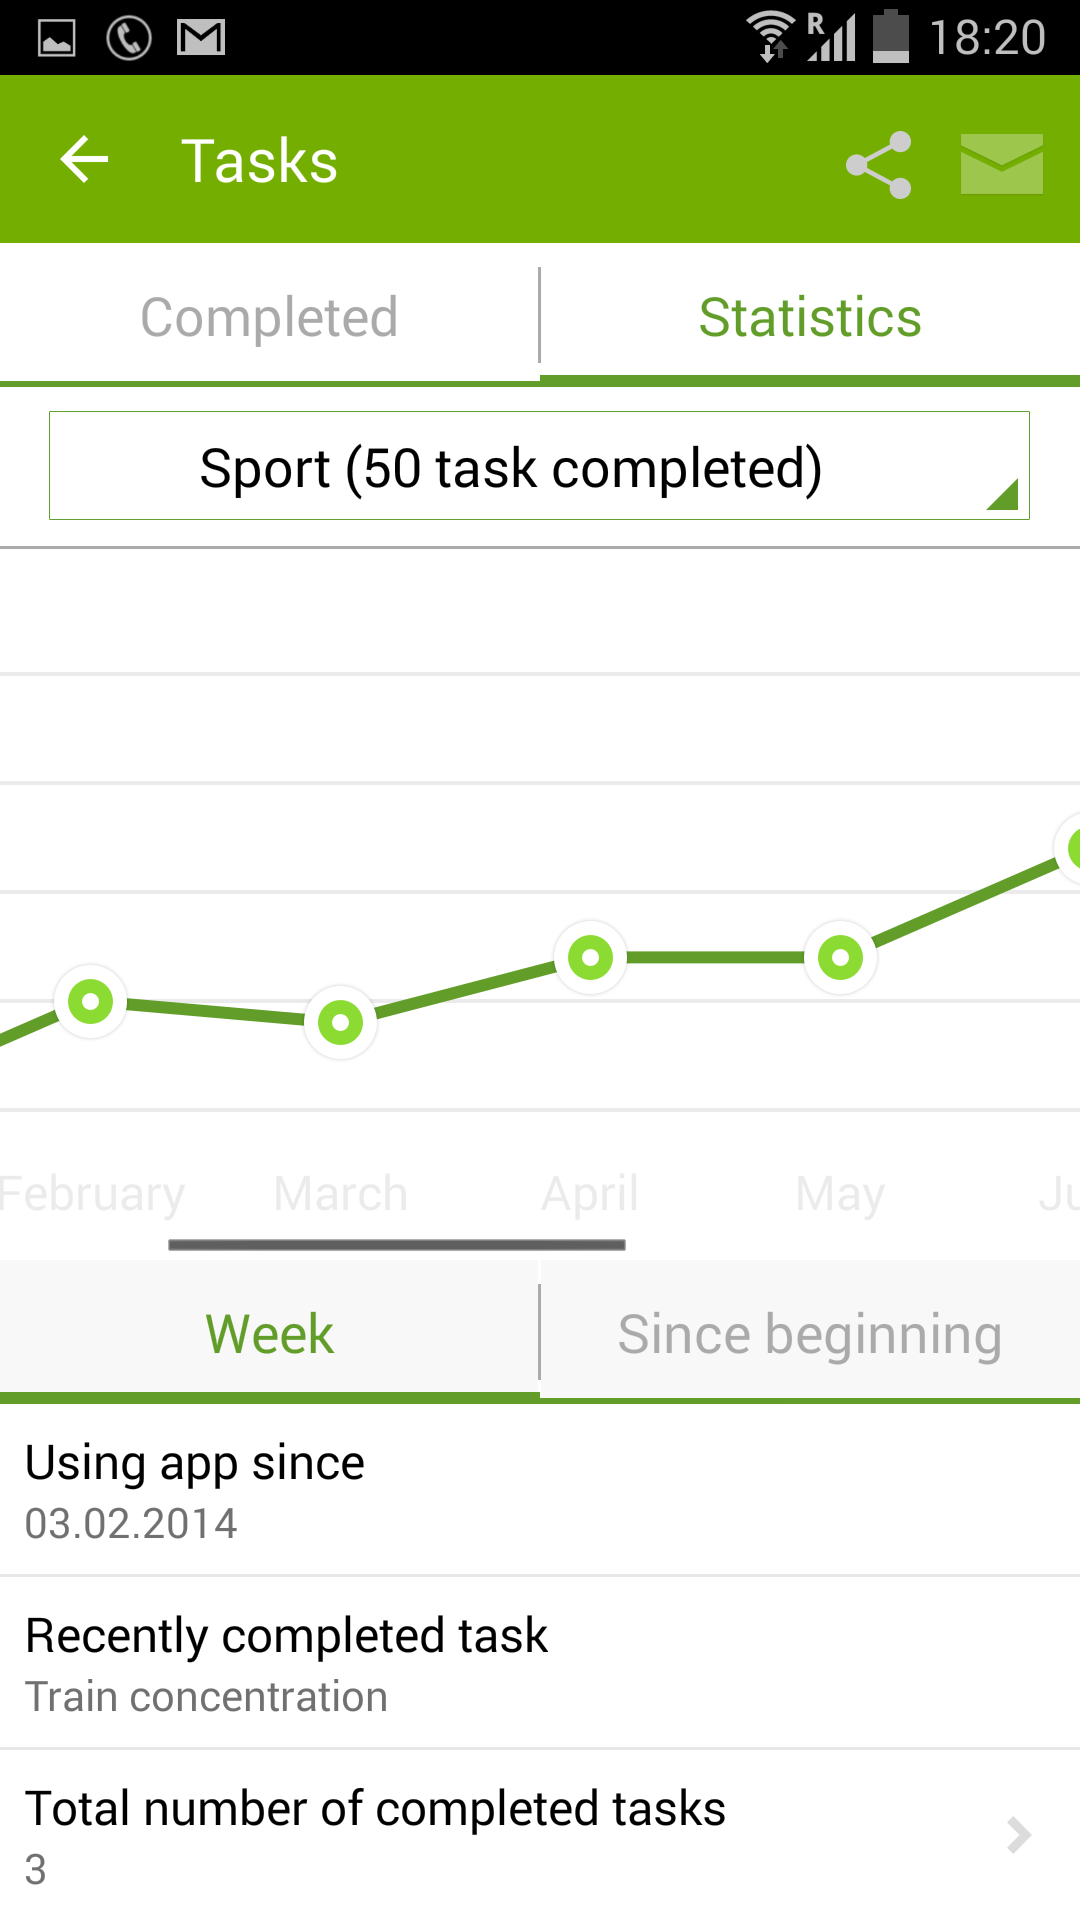Select the April data point on chart
The height and width of the screenshot is (1920, 1080).
[590, 957]
